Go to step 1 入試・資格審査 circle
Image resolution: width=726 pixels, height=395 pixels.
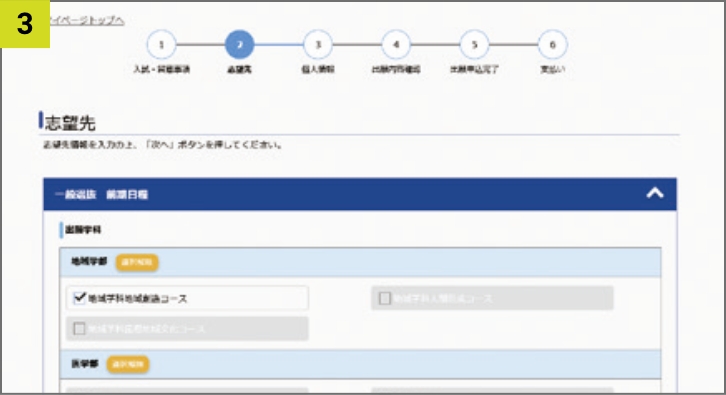161,45
